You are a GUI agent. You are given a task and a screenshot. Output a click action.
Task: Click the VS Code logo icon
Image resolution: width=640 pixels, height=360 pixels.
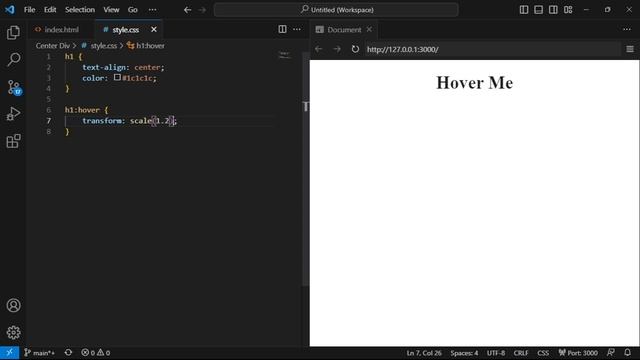tap(9, 9)
